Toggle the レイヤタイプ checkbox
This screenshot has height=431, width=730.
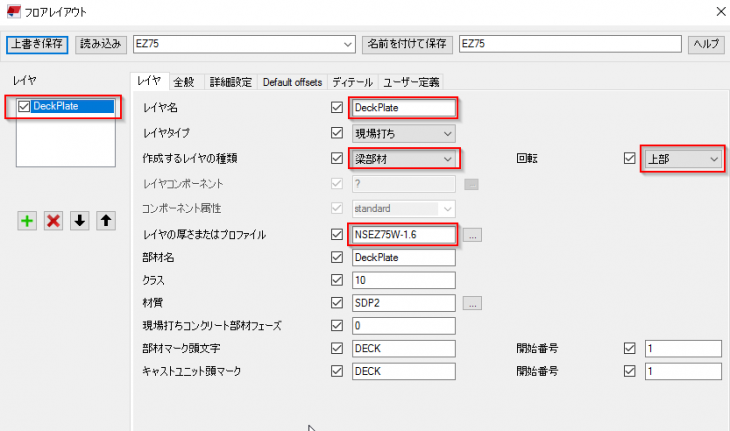click(337, 133)
